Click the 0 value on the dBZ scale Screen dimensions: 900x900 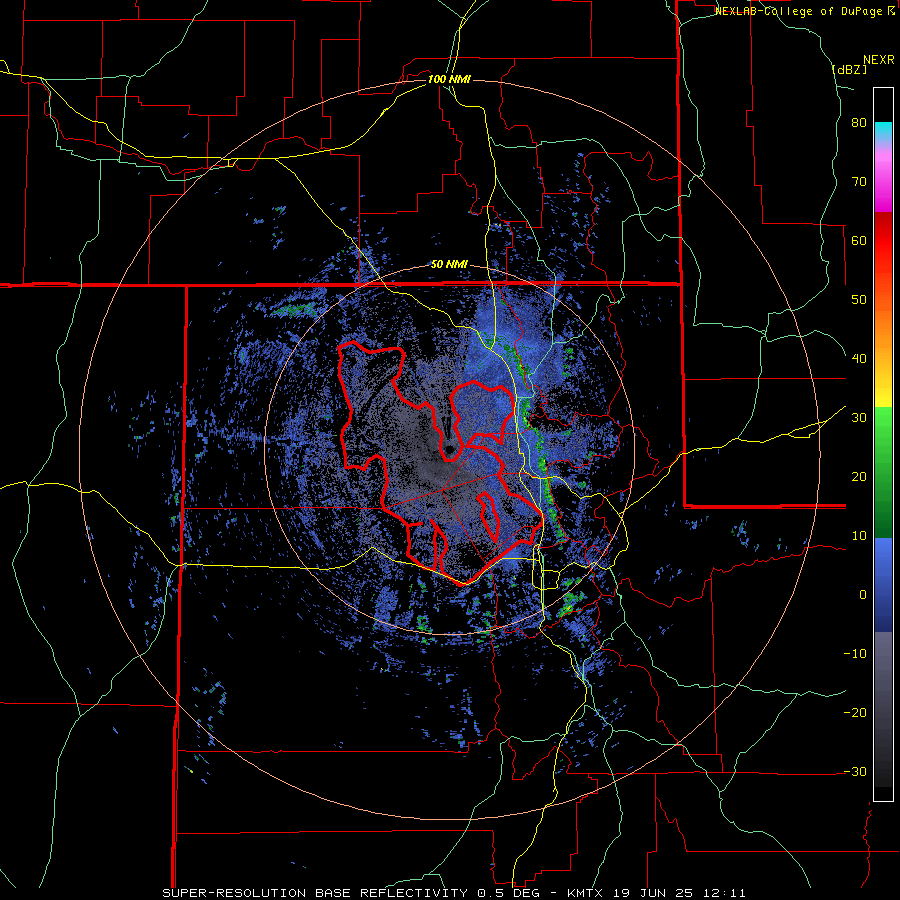click(x=863, y=595)
